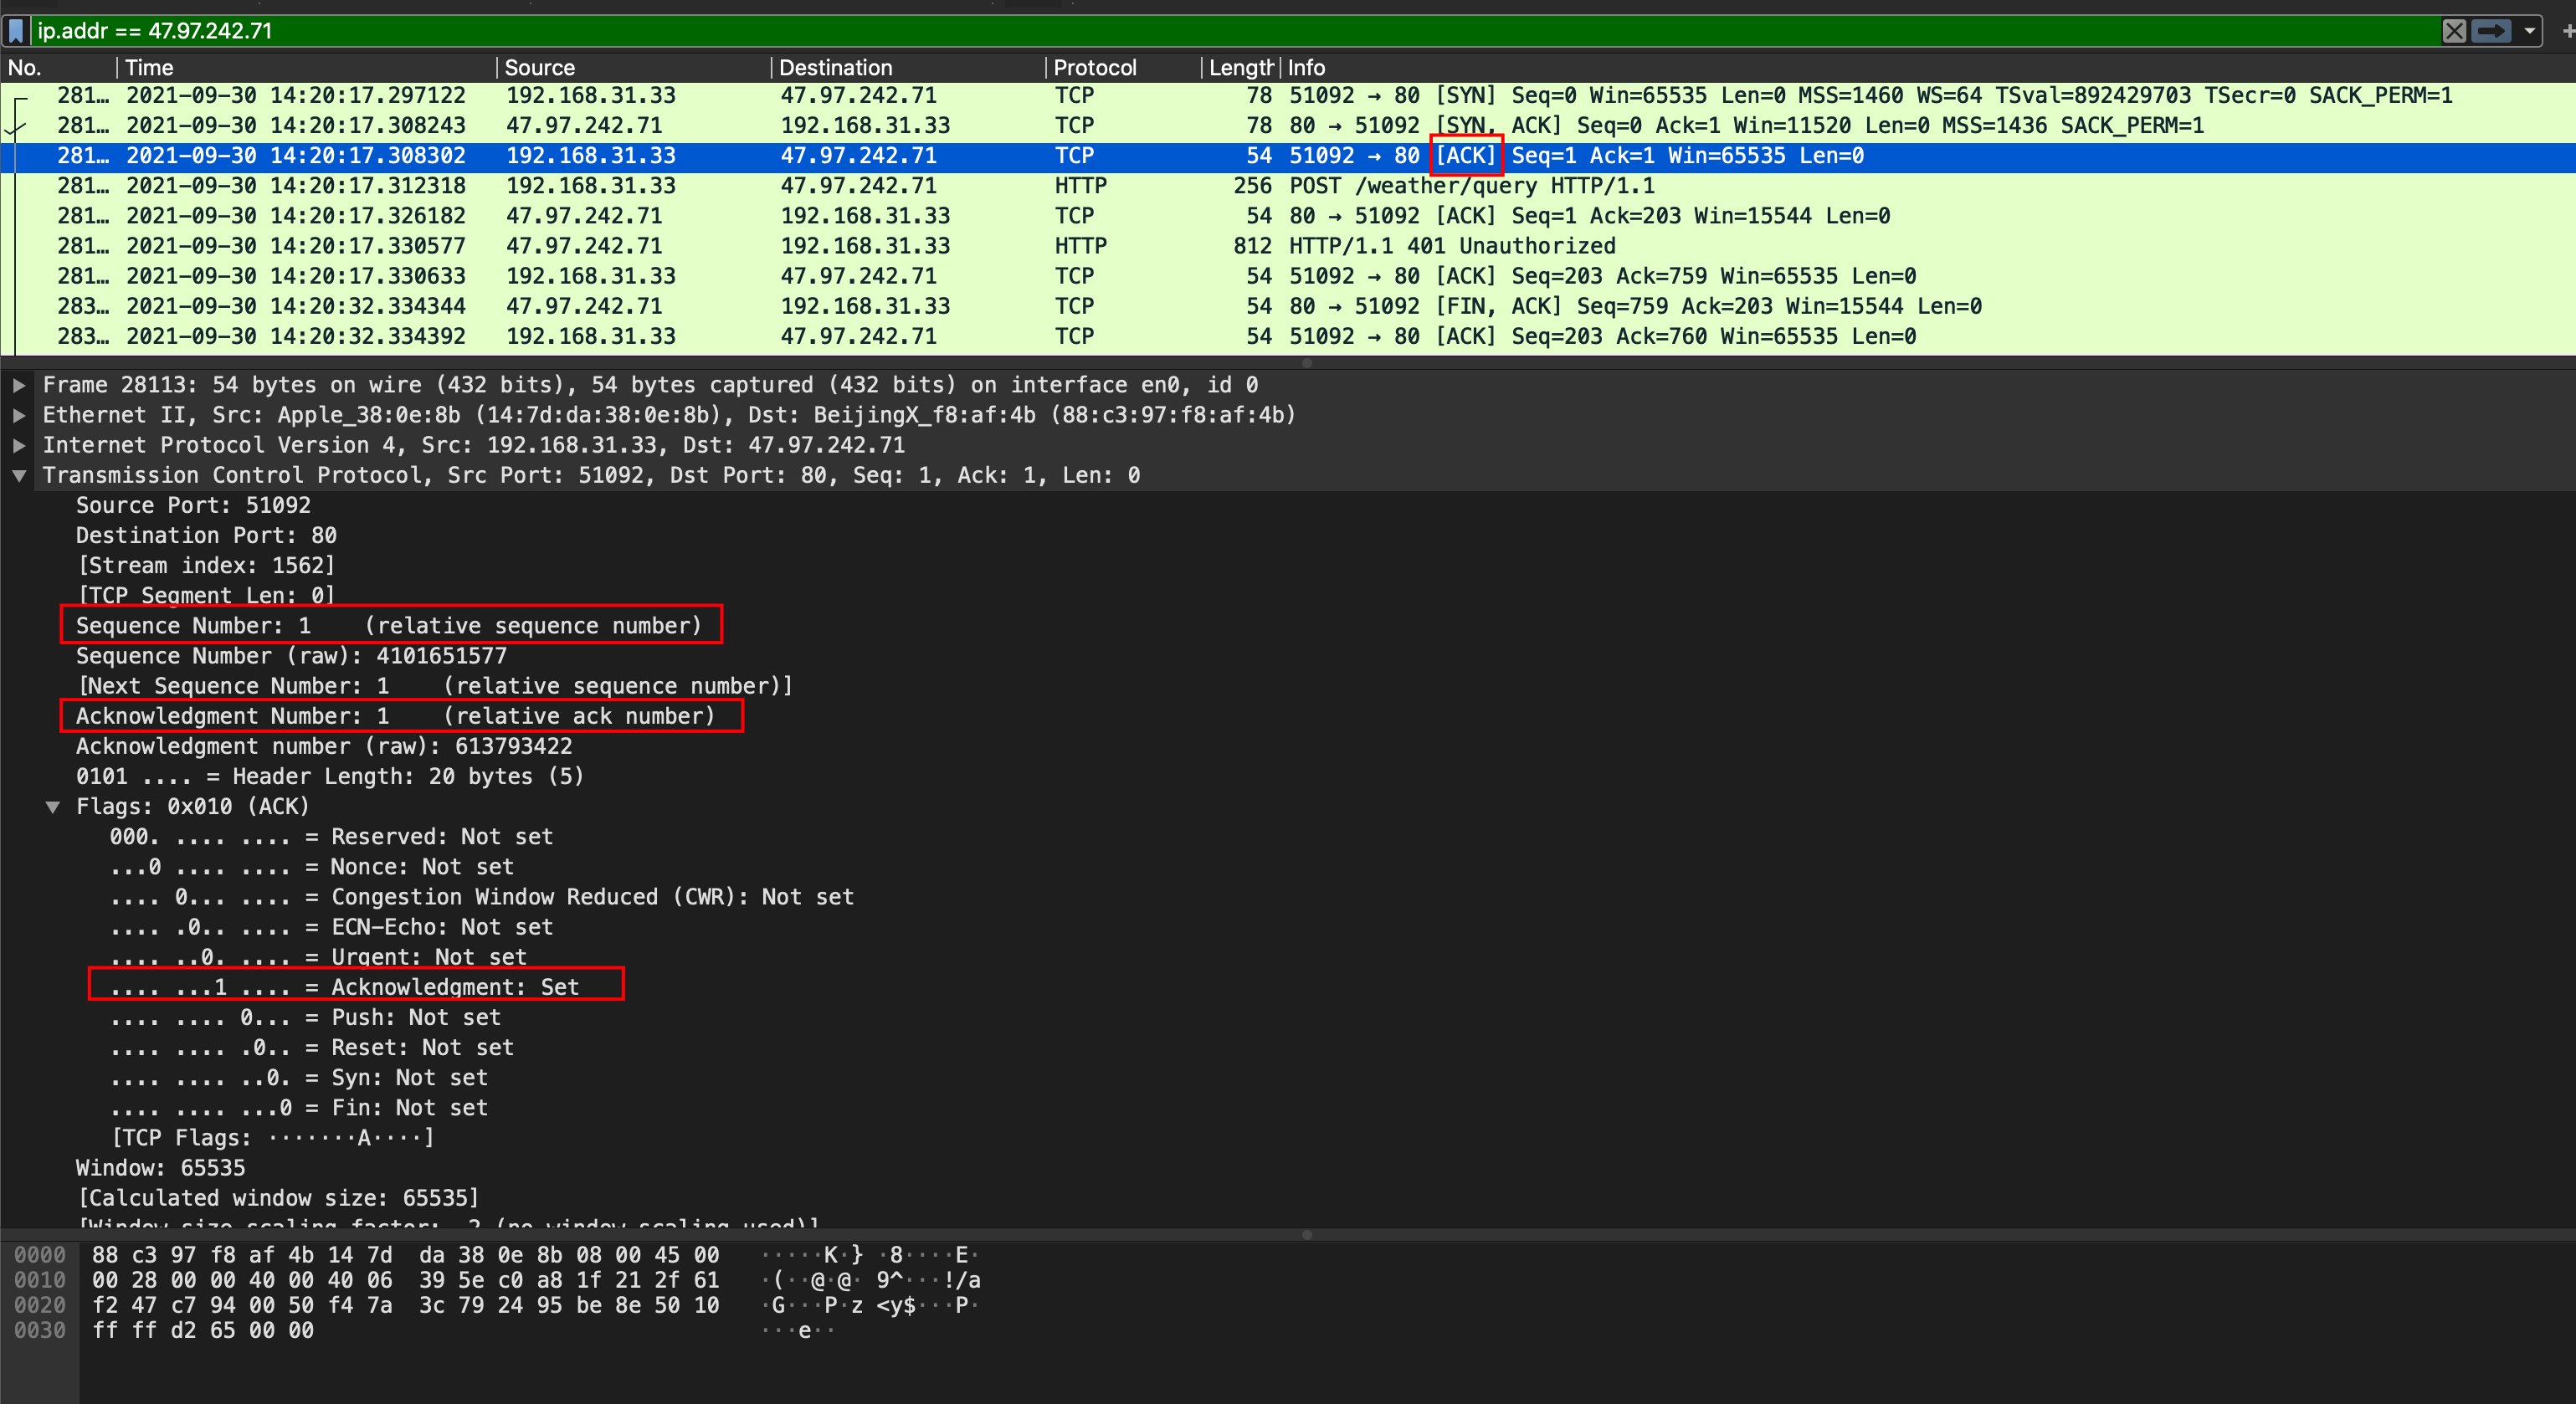Screen dimensions: 2576x1404
Task: Select the Sequence Number: 1 relative field
Action: (389, 626)
